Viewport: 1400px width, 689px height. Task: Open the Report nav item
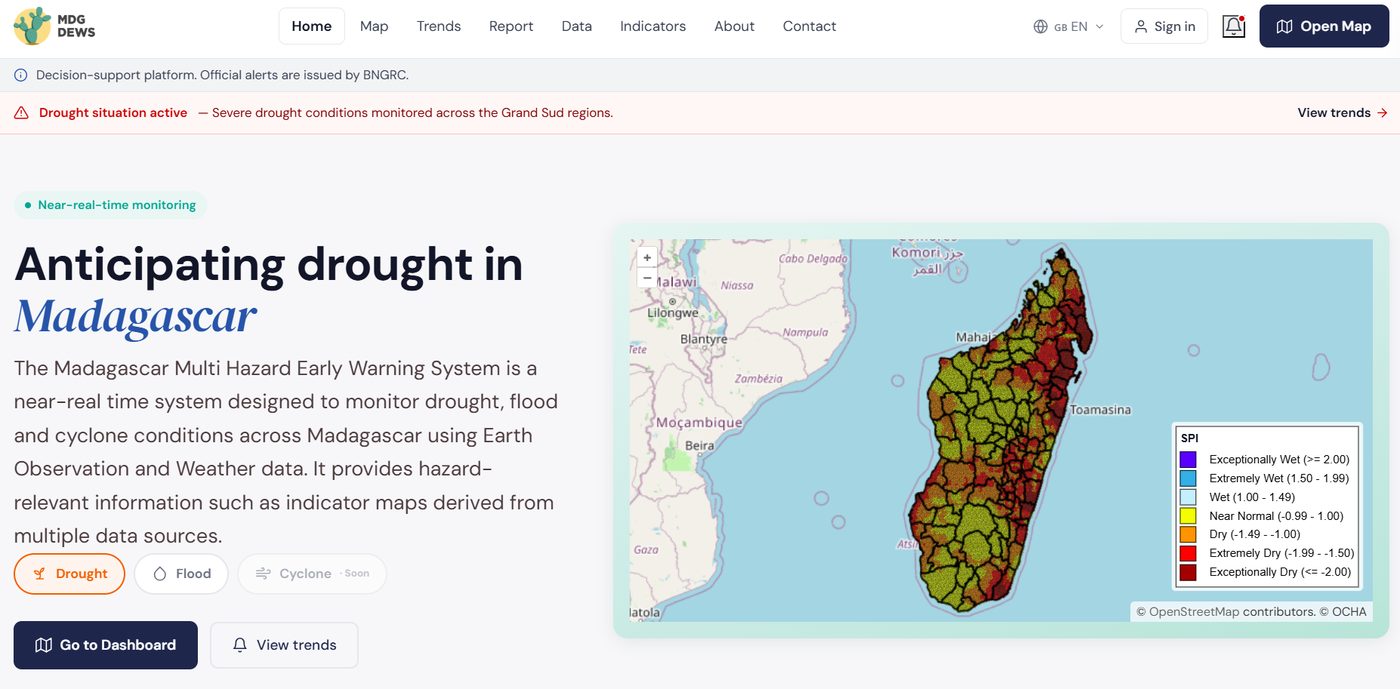(511, 26)
